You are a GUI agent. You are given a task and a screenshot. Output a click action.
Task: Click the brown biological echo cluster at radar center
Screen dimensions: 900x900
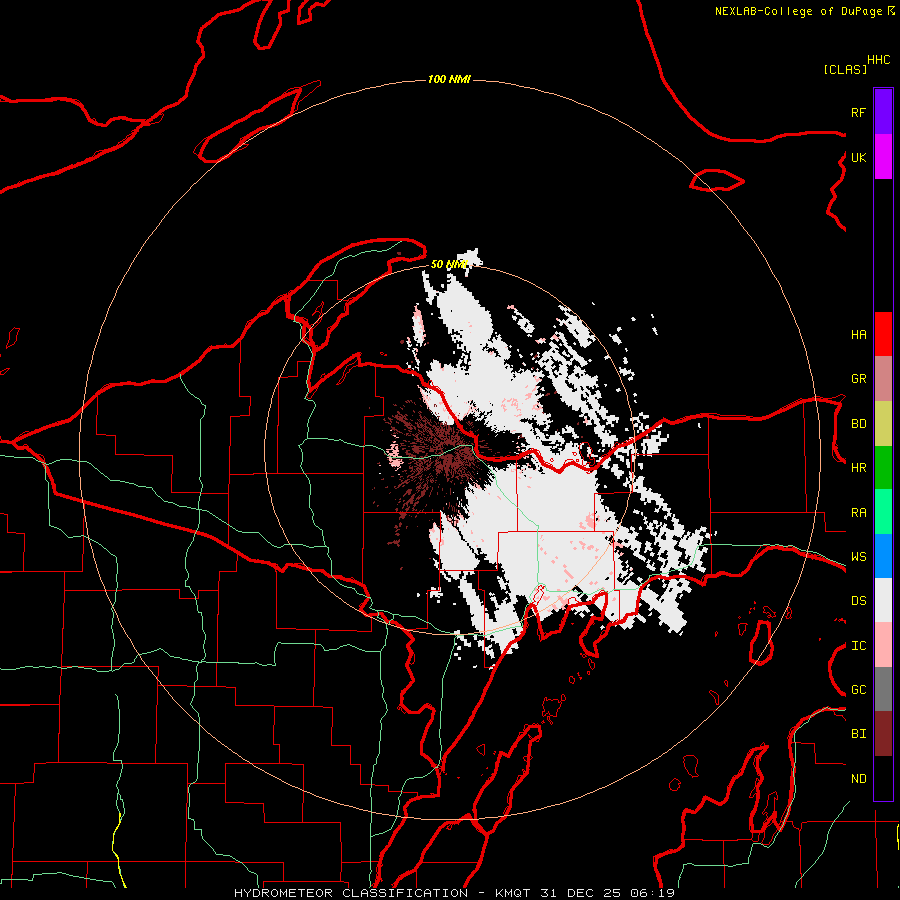(442, 459)
